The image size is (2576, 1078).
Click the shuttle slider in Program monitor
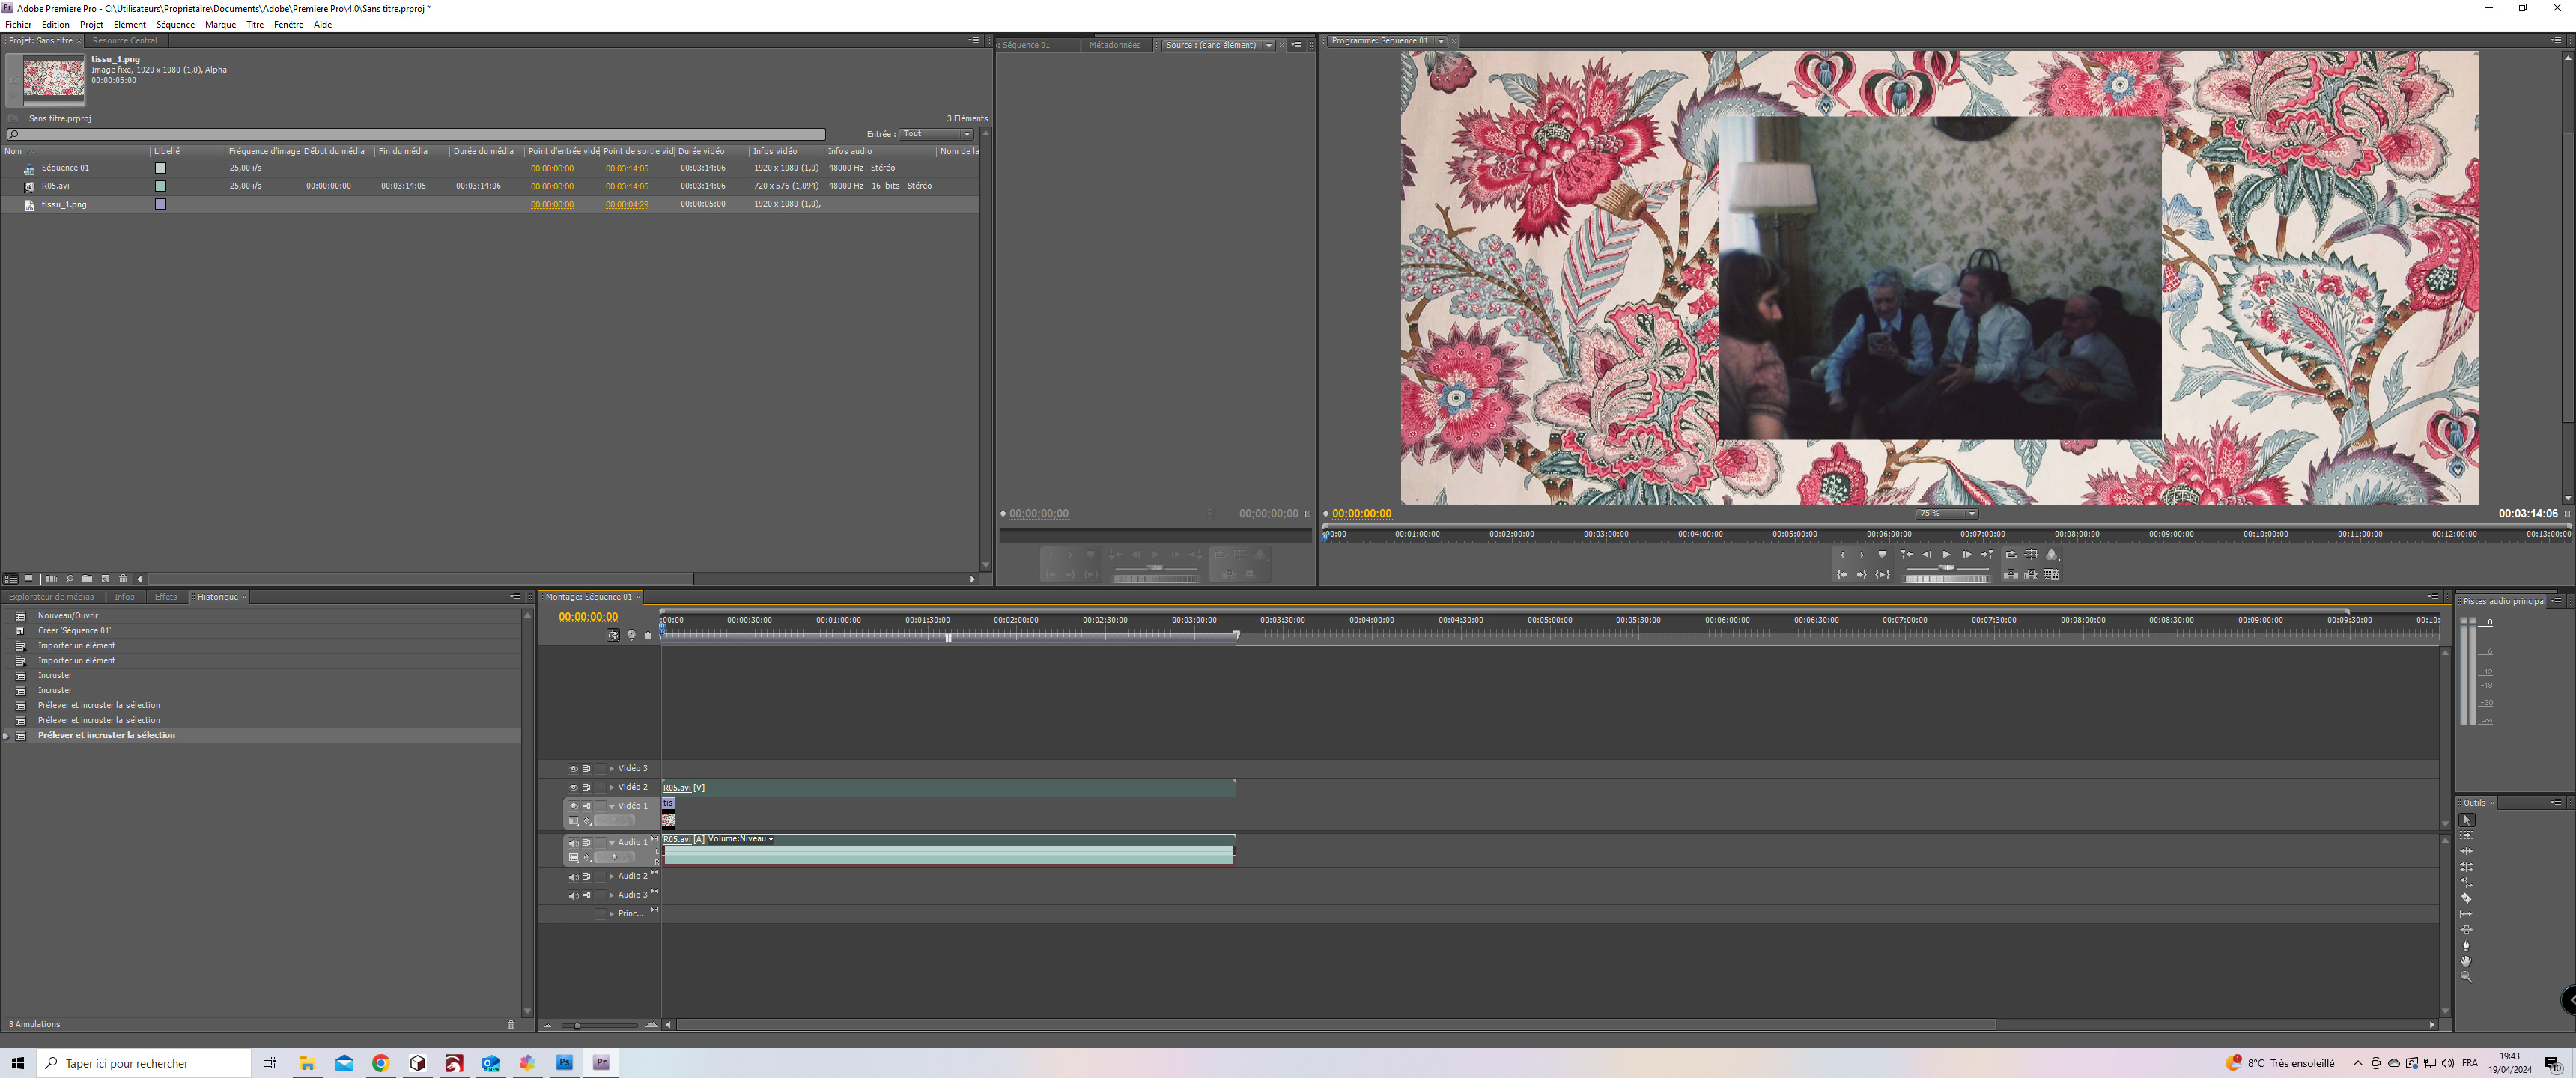(x=1946, y=567)
